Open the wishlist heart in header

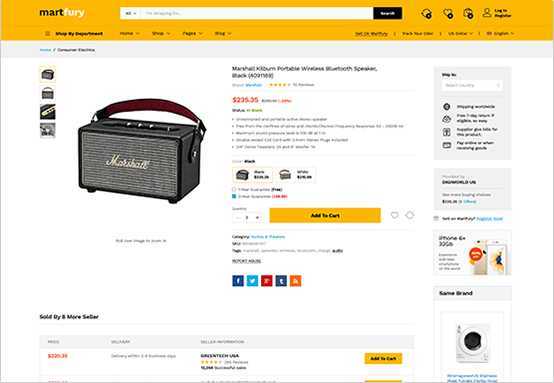[448, 14]
